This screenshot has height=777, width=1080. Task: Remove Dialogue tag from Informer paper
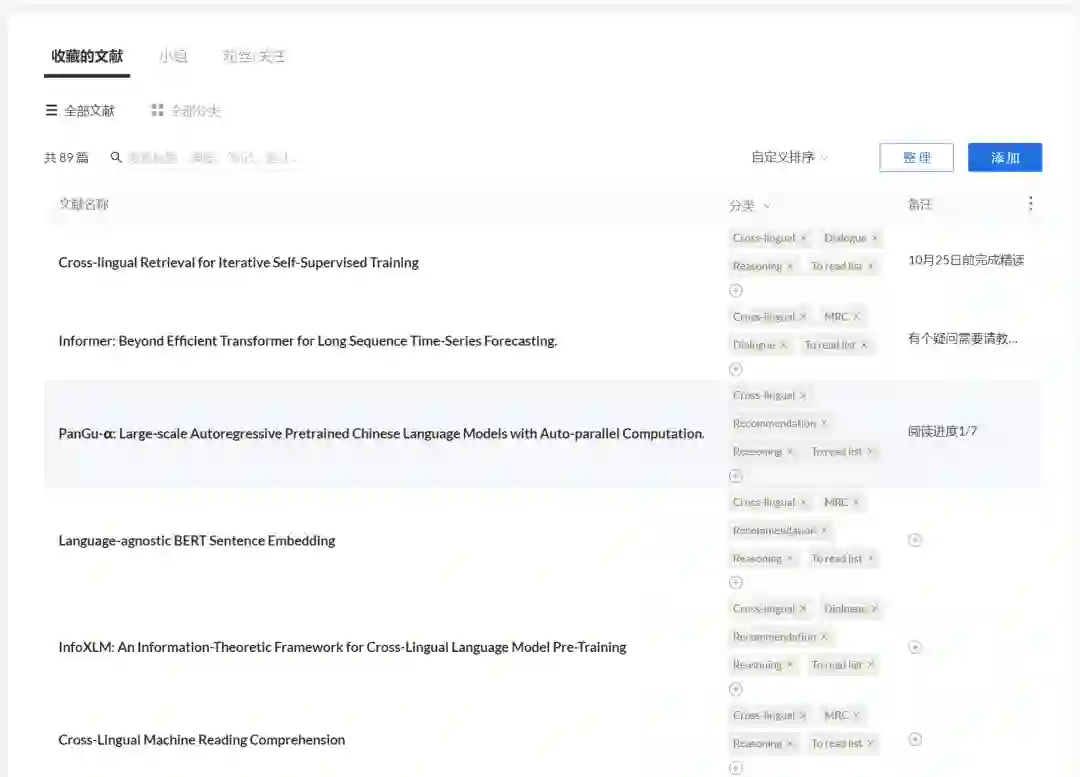pos(783,345)
